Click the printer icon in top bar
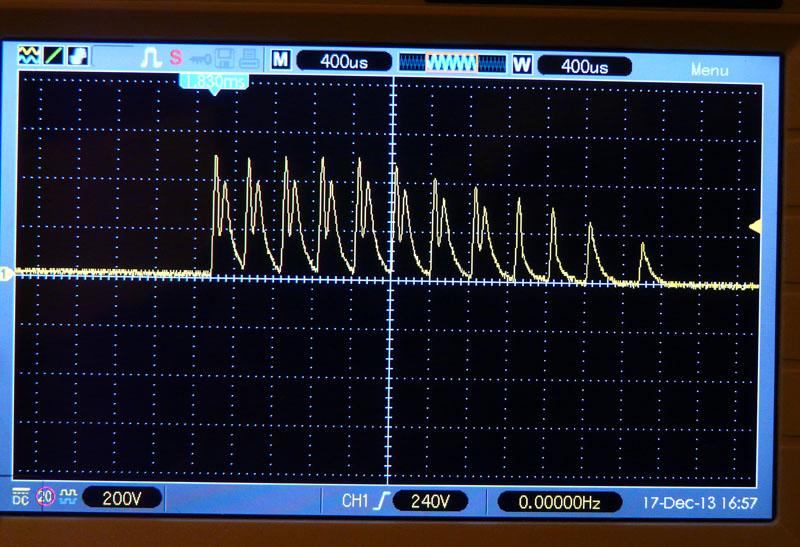This screenshot has width=800, height=547. pyautogui.click(x=248, y=60)
